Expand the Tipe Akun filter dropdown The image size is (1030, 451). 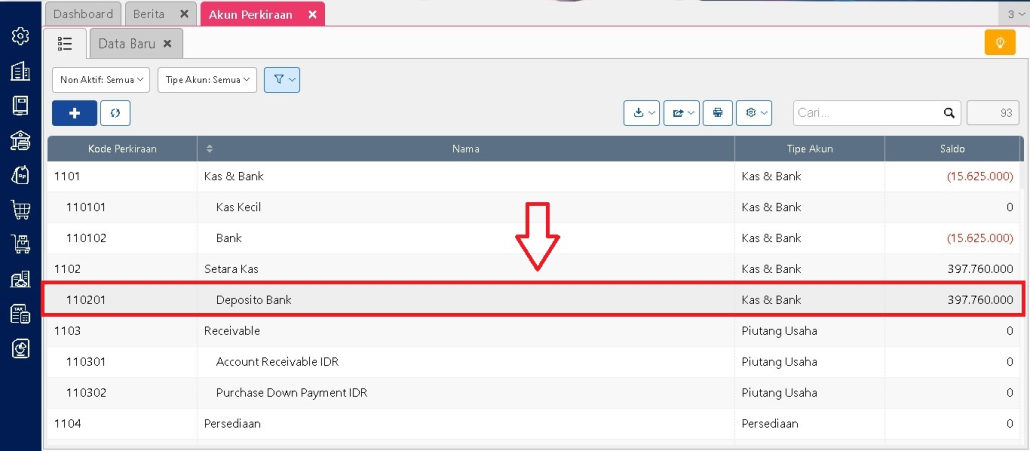[207, 80]
